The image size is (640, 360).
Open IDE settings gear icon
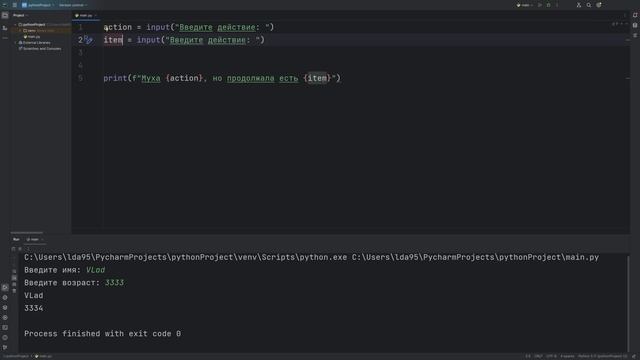coord(599,5)
